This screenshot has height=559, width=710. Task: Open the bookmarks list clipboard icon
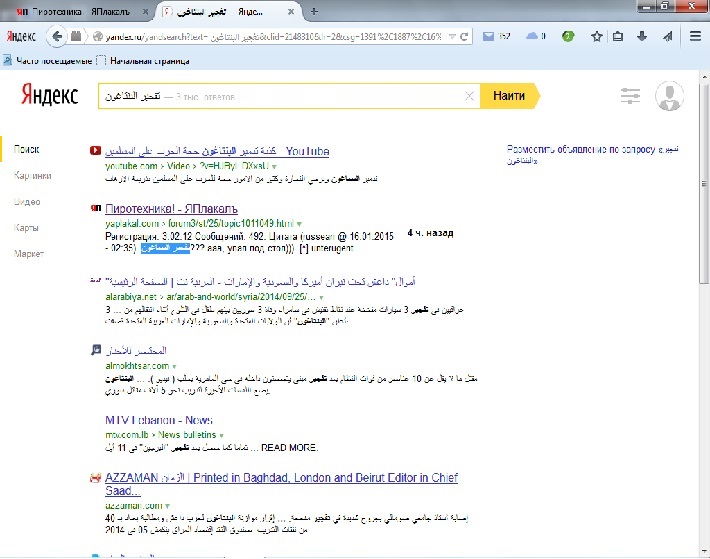[x=618, y=36]
